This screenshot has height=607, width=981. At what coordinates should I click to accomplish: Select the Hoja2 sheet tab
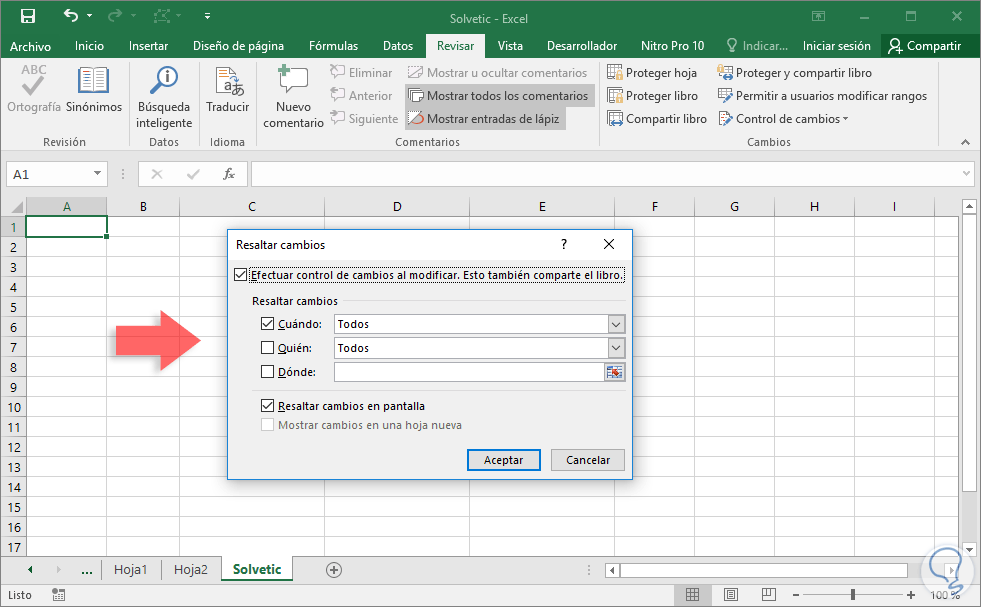pos(190,570)
